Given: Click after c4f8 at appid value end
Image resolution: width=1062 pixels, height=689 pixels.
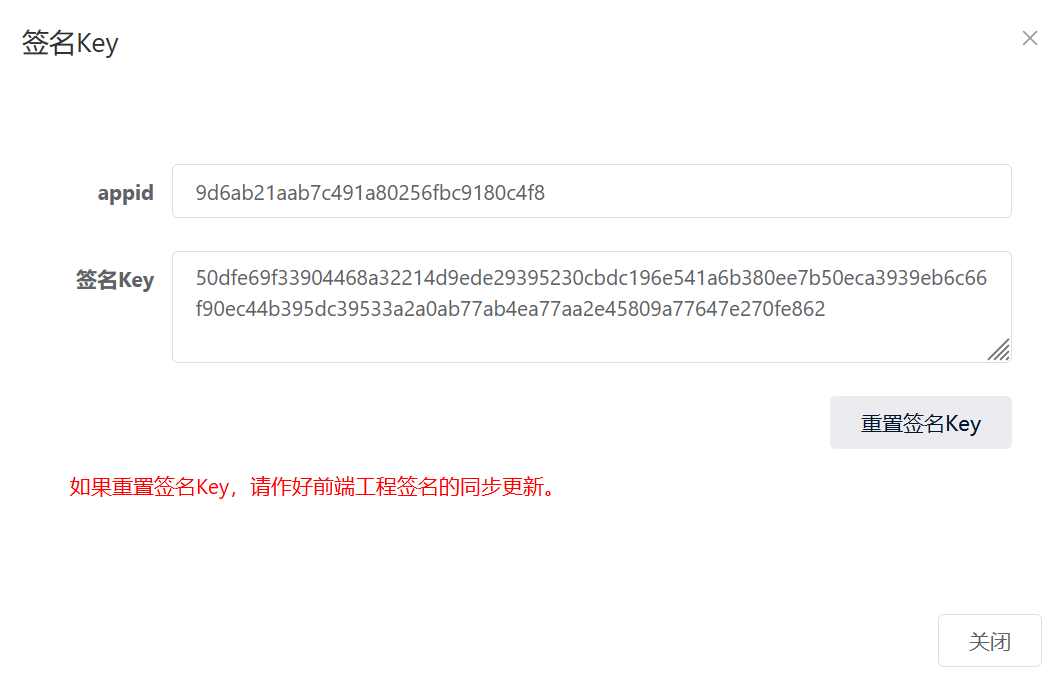Looking at the screenshot, I should pyautogui.click(x=546, y=193).
